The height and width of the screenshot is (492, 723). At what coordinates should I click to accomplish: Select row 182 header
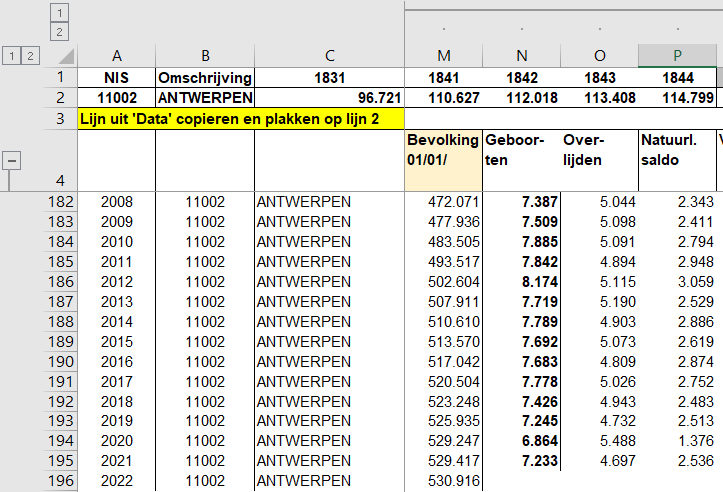pyautogui.click(x=60, y=202)
